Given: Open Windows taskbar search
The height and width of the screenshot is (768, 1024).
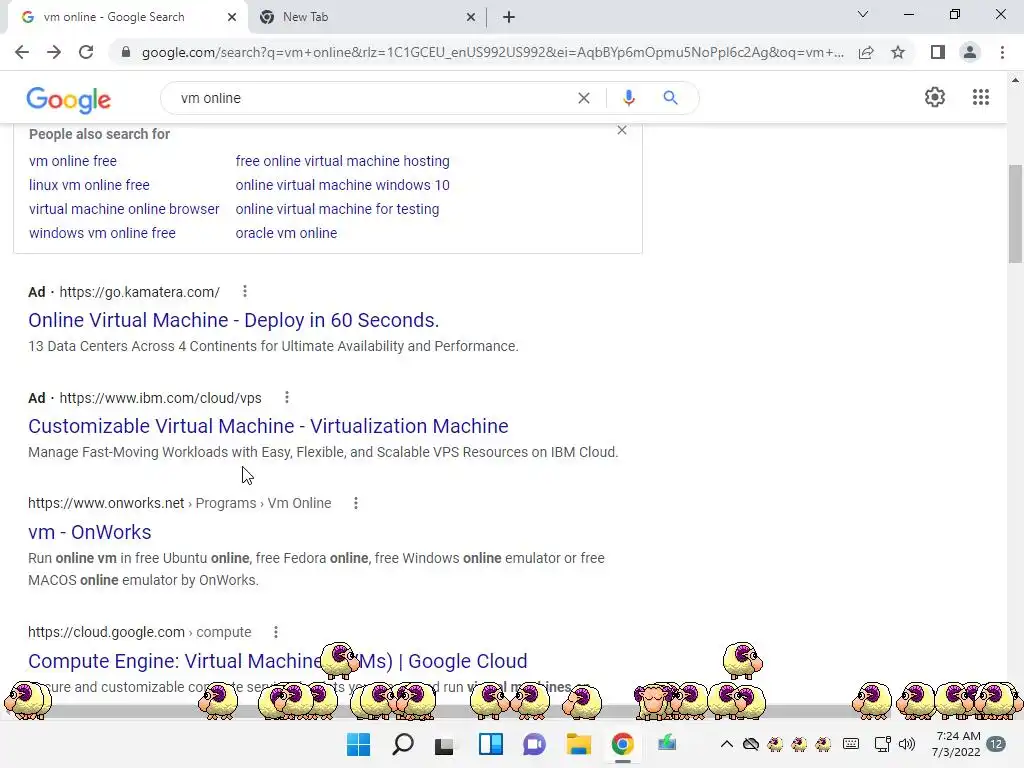Looking at the screenshot, I should (x=402, y=744).
